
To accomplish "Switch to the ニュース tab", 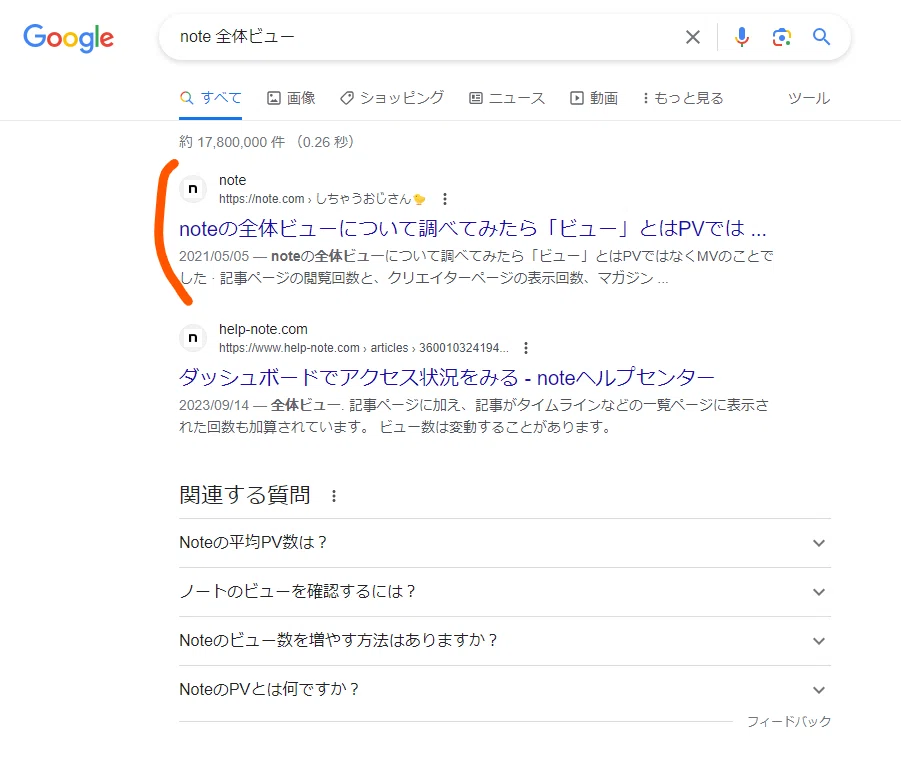I will point(507,98).
